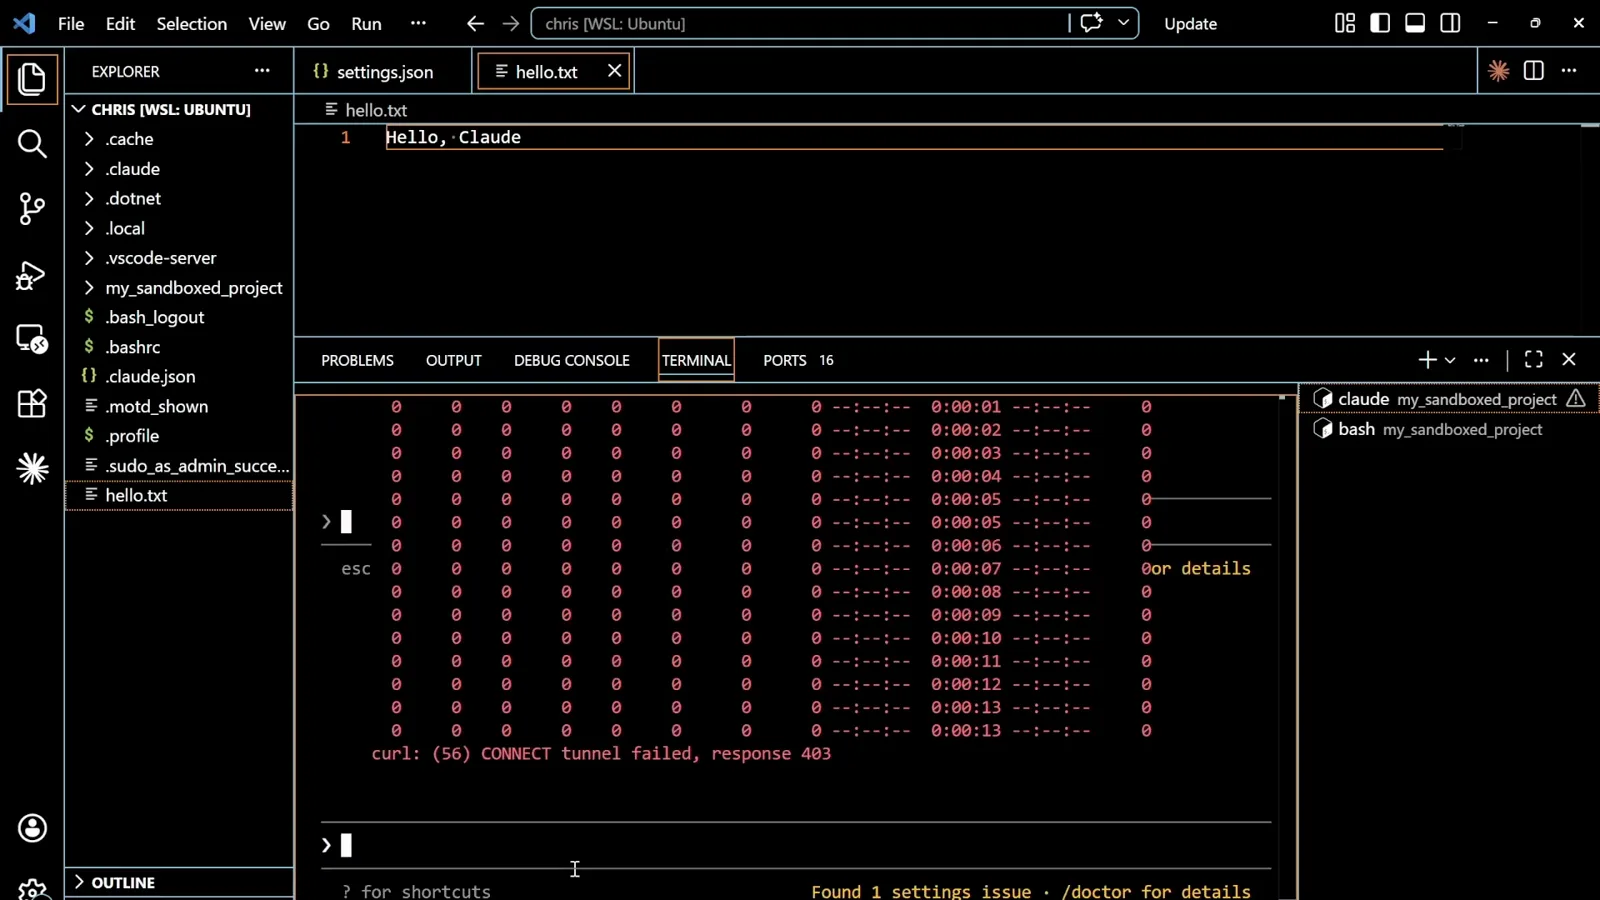
Task: Click the Update button
Action: pyautogui.click(x=1190, y=23)
